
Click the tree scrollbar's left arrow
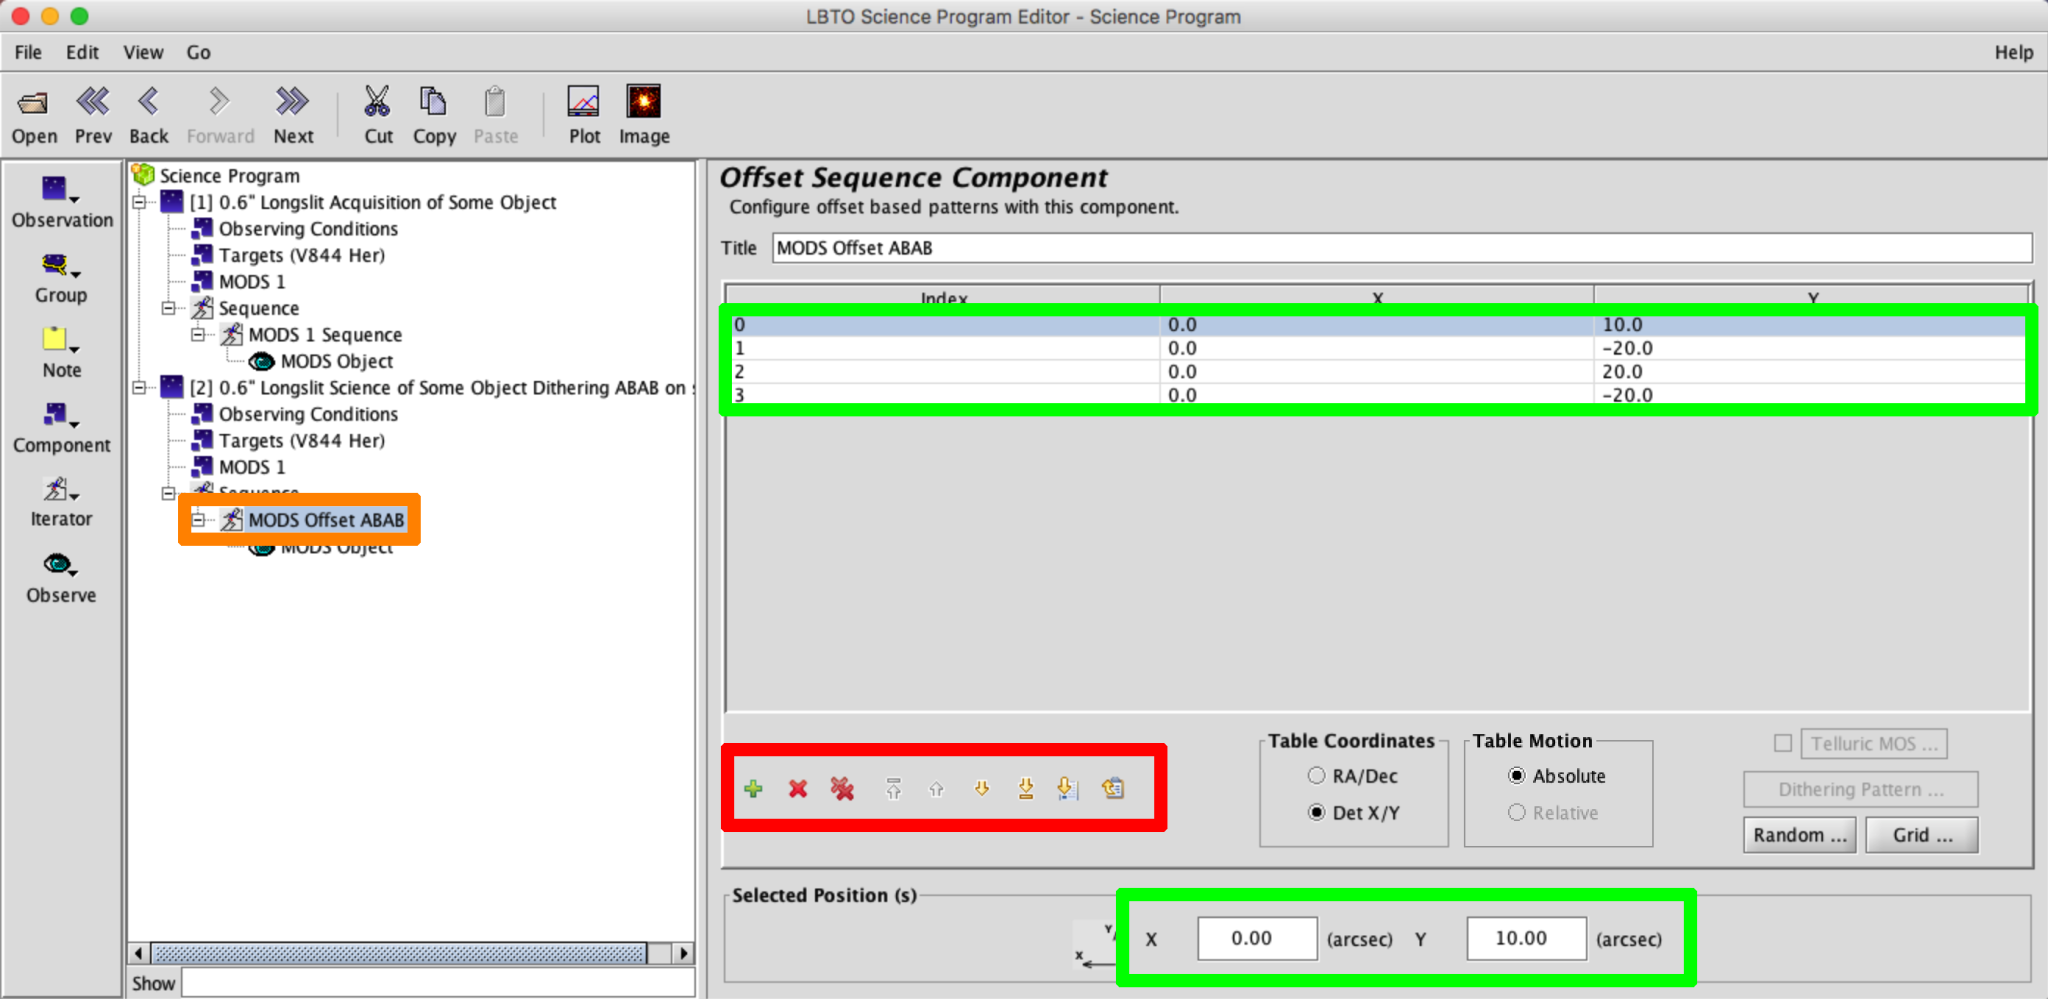click(139, 953)
